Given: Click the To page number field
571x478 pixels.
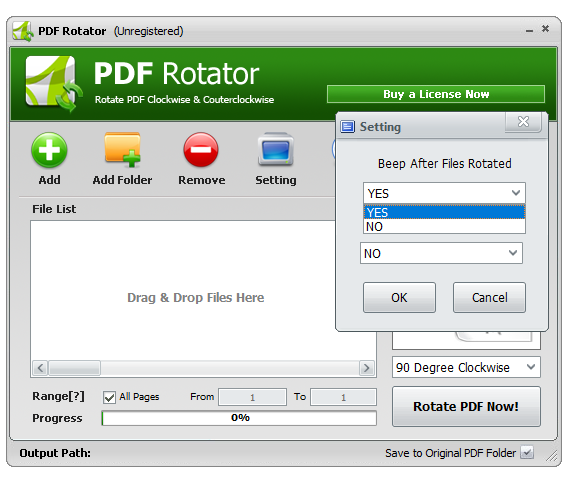Looking at the screenshot, I should 343,397.
